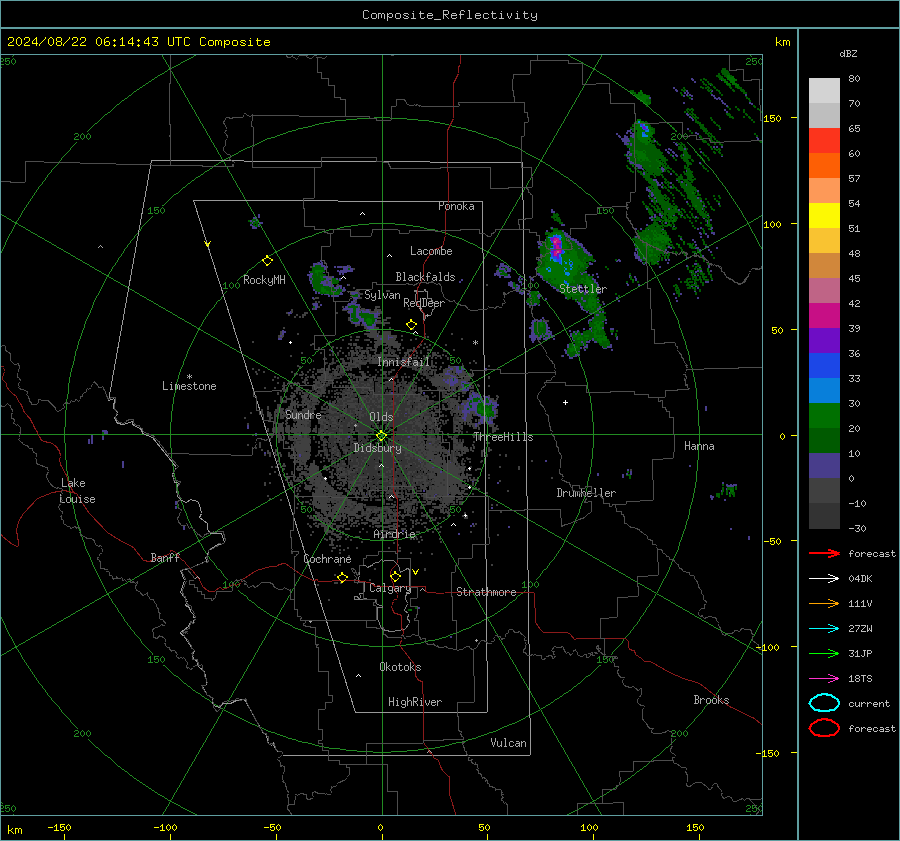900x841 pixels.
Task: Click the Lacombe label
Action: click(x=431, y=251)
